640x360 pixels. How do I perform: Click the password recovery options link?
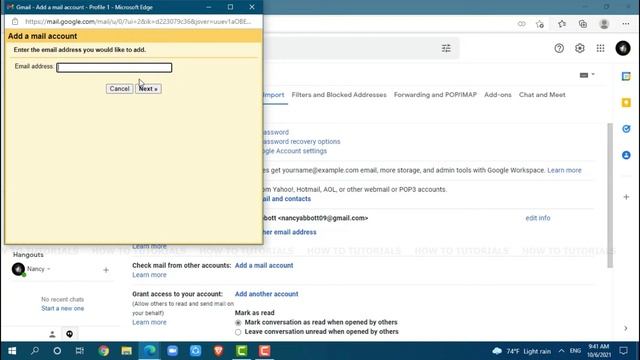[301, 142]
